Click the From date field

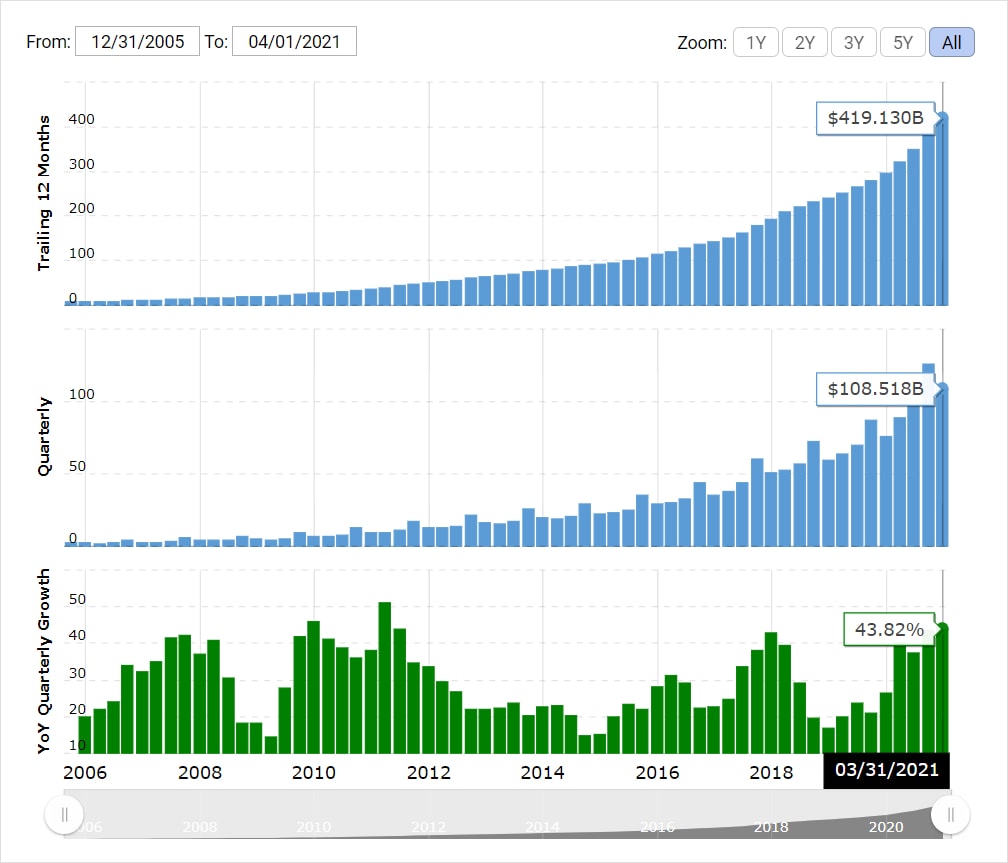[137, 42]
